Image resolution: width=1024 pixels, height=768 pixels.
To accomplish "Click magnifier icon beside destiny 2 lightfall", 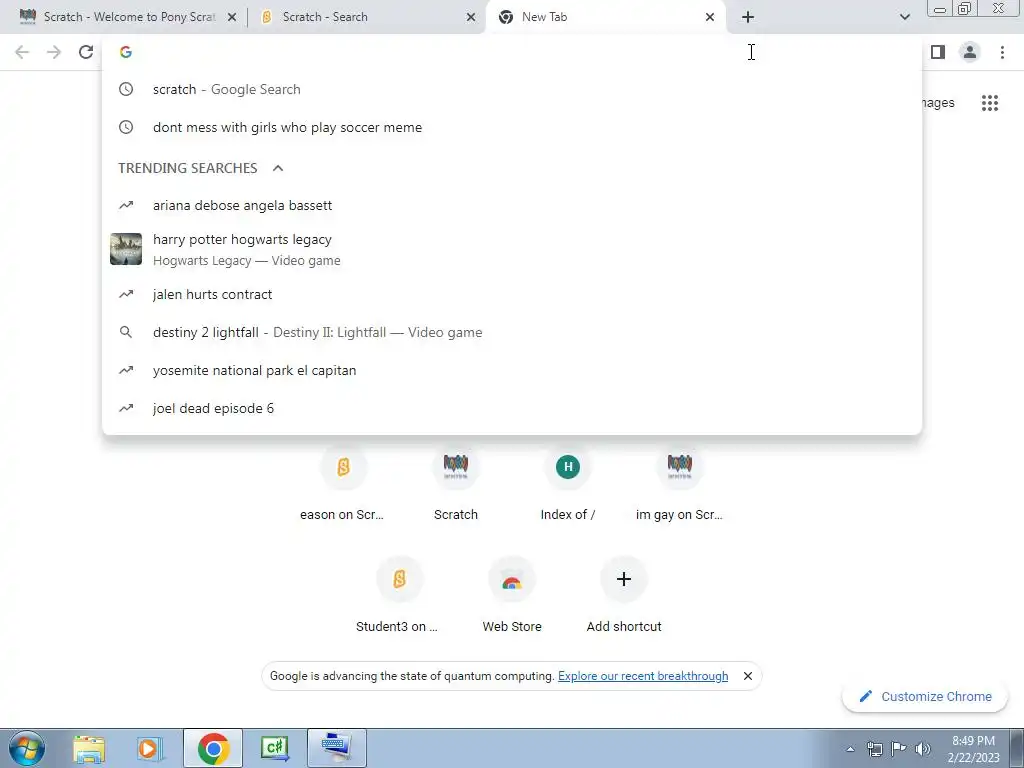I will pyautogui.click(x=126, y=332).
